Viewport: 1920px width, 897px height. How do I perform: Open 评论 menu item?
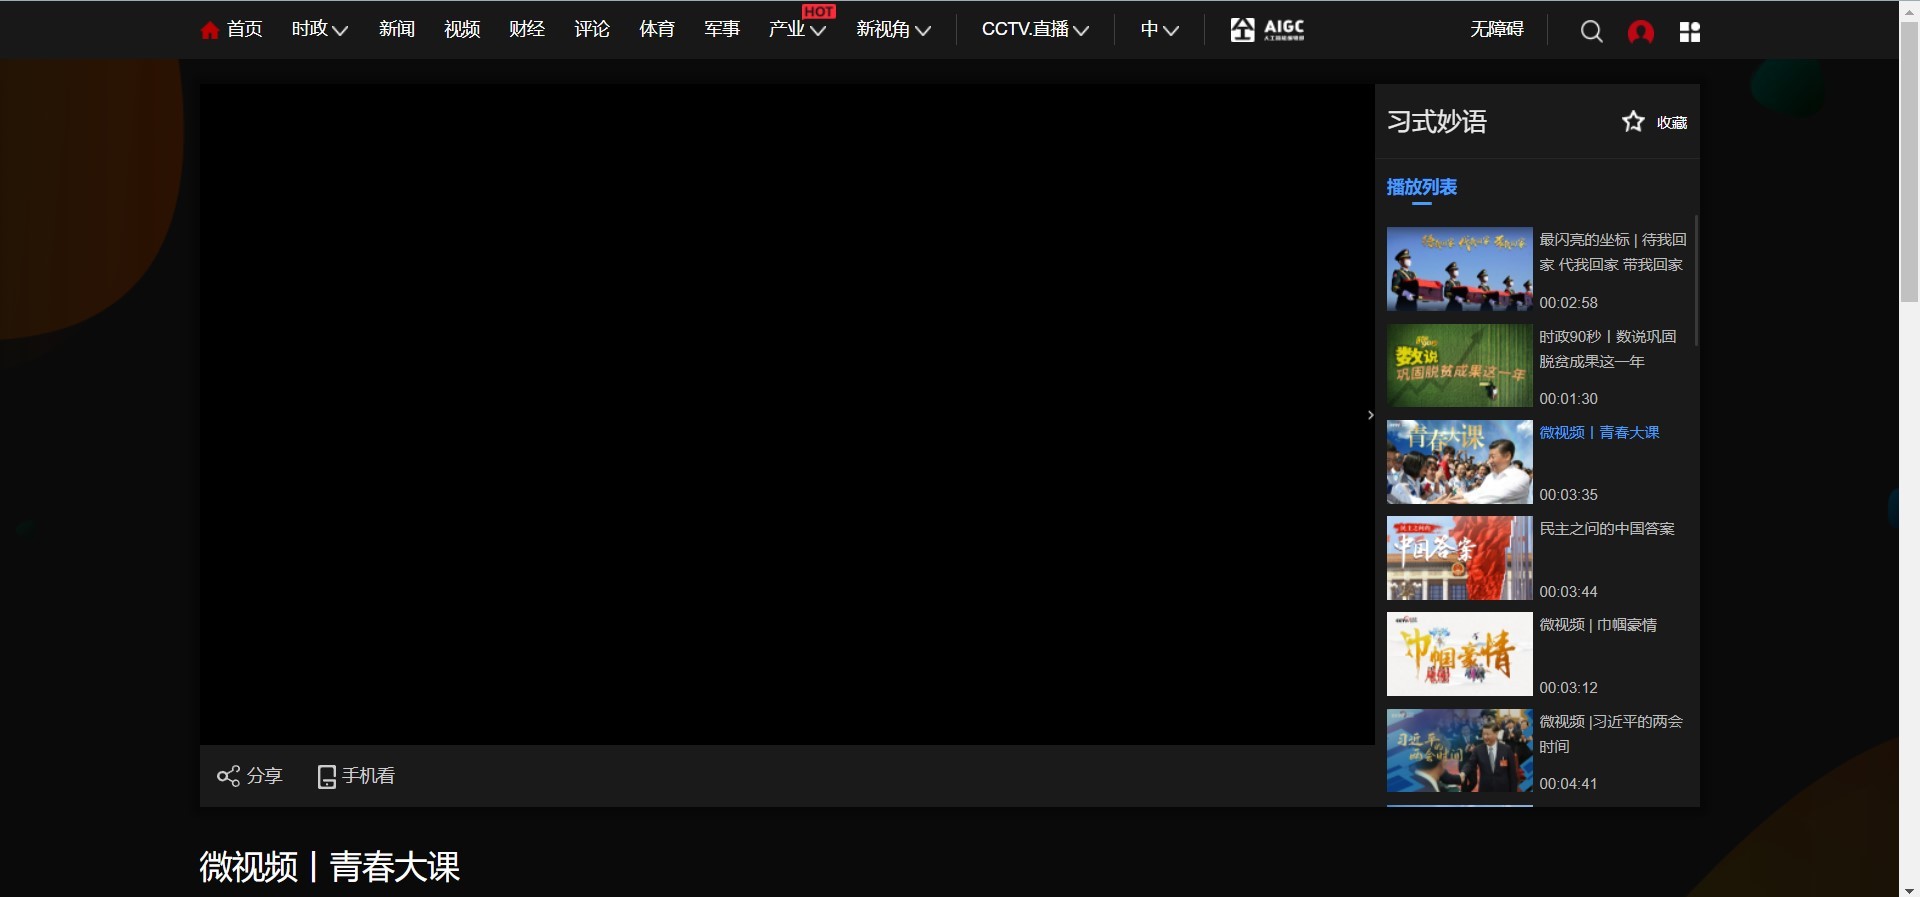592,29
